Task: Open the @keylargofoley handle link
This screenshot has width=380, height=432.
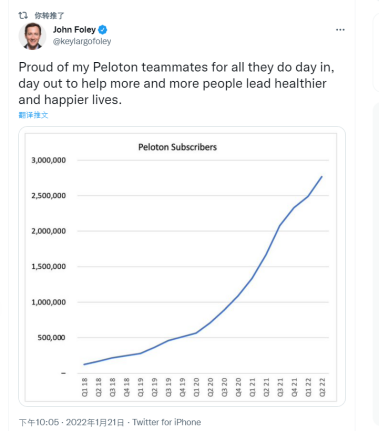Action: pyautogui.click(x=82, y=41)
